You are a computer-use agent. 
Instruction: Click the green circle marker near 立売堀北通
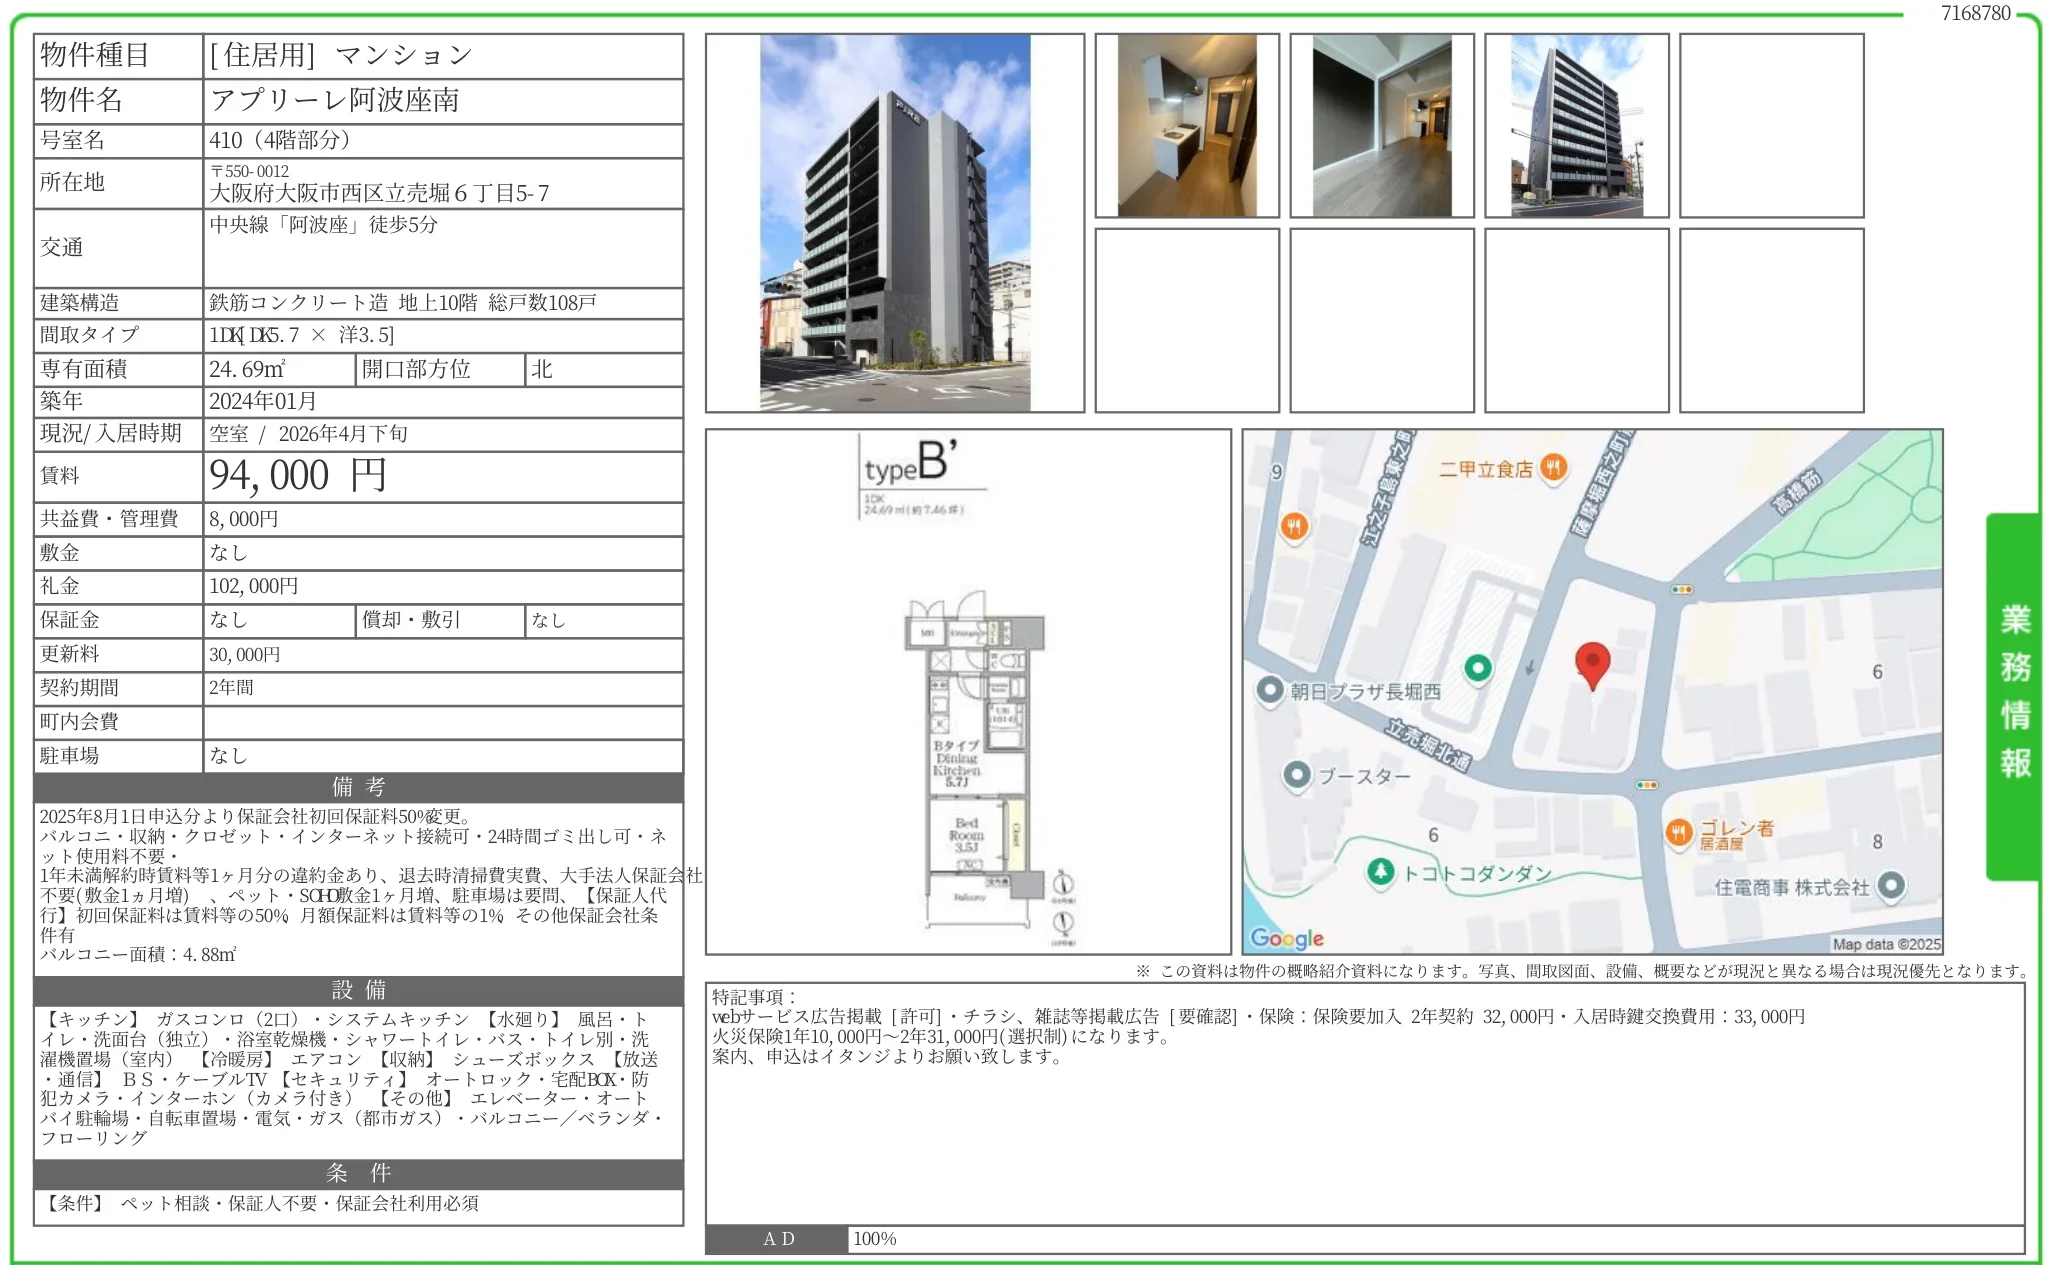coord(1478,667)
